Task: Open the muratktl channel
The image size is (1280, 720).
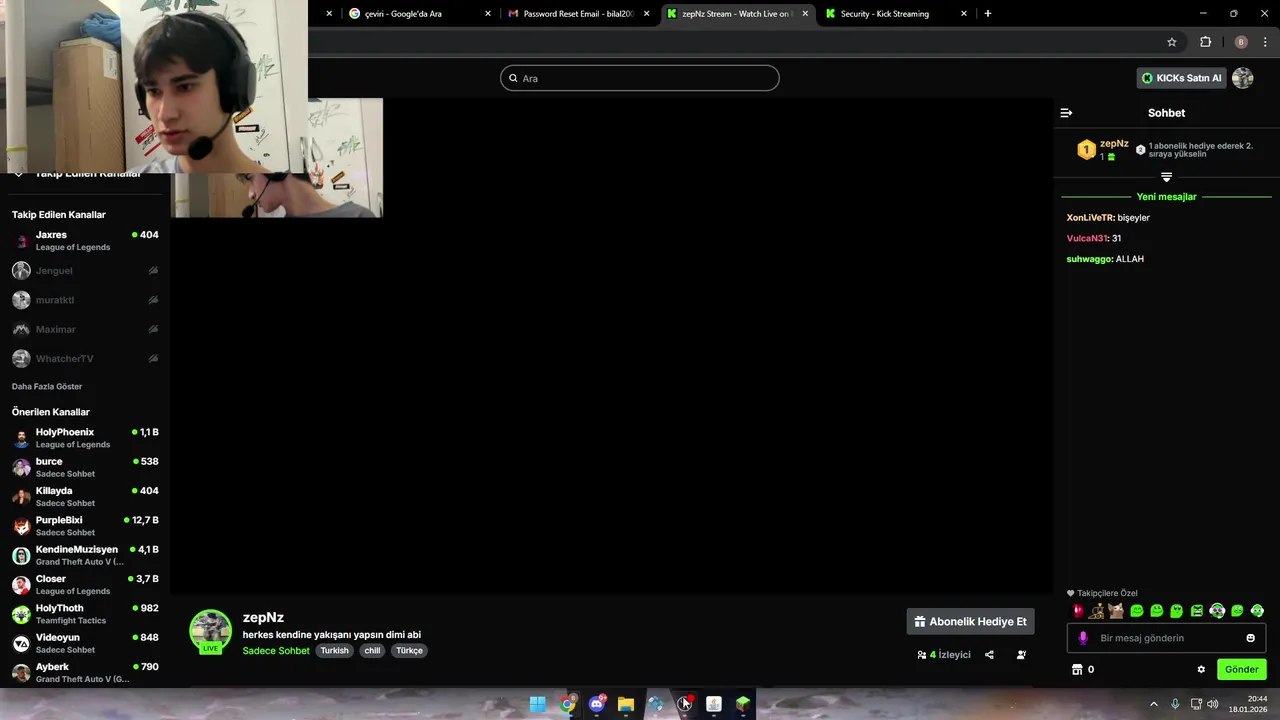Action: tap(85, 300)
